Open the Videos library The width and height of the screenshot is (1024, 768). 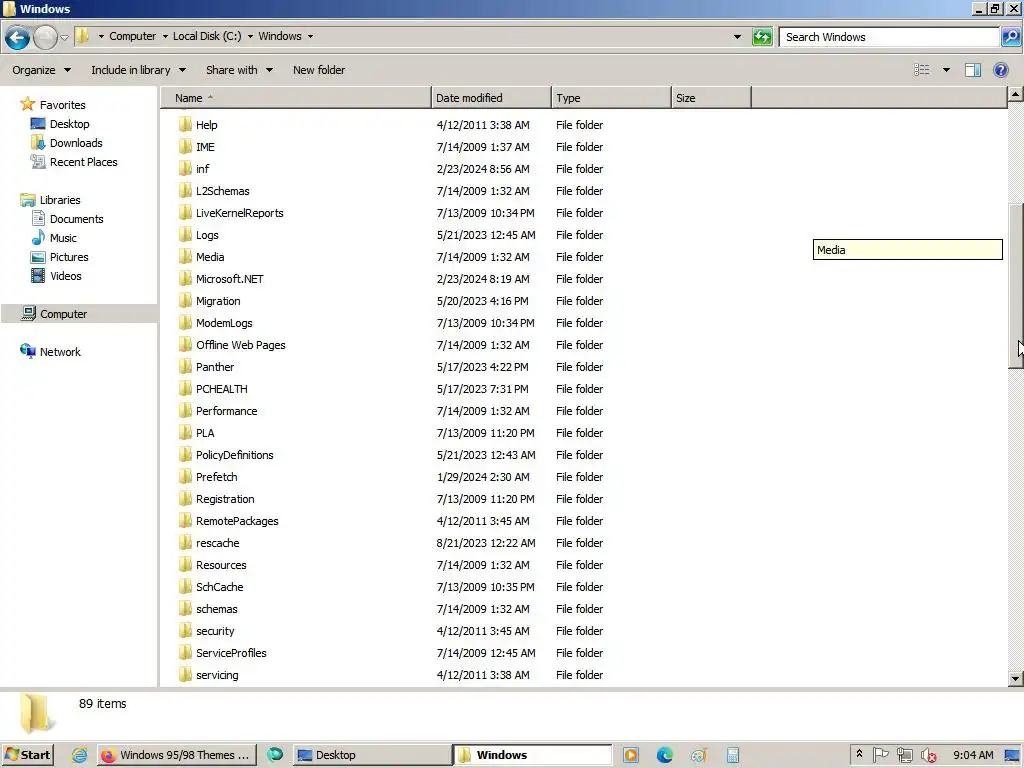(65, 276)
